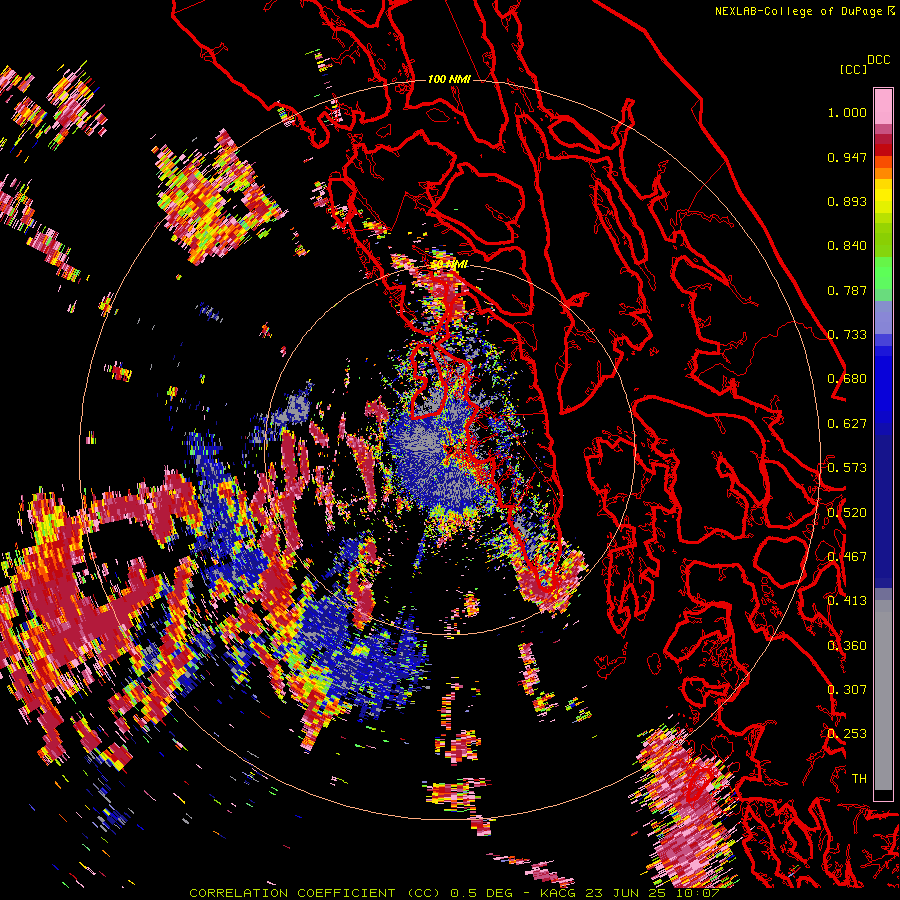
Task: Click the 23 JUN 25 date text
Action: (624, 893)
